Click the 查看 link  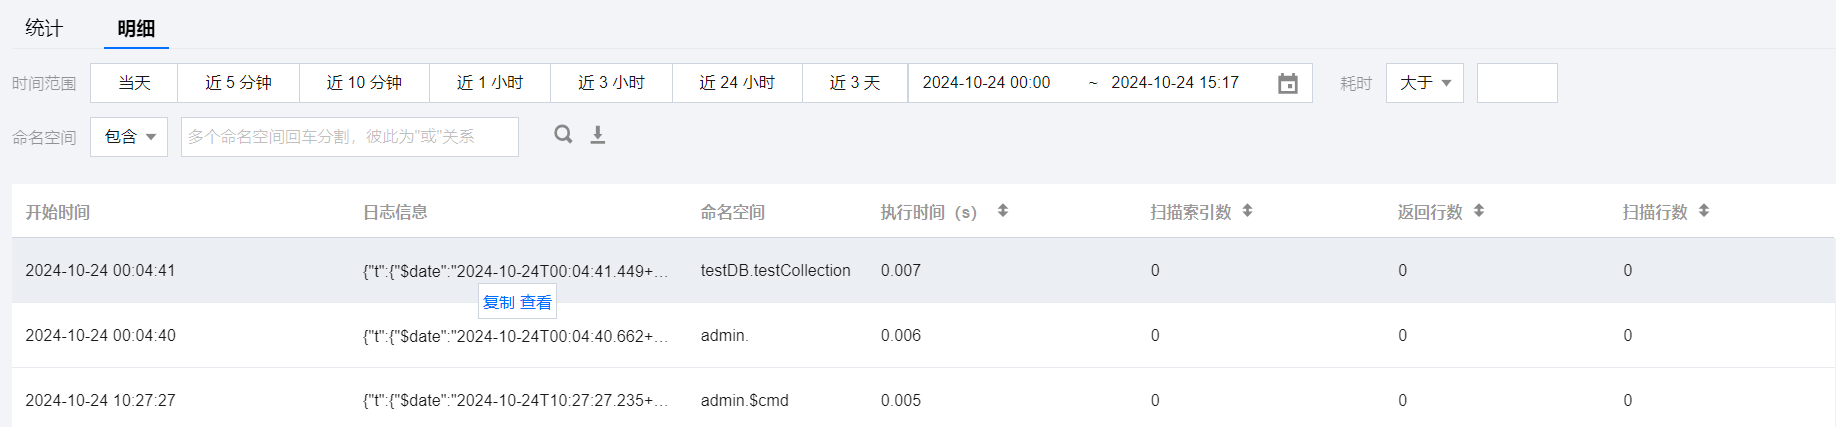click(x=536, y=302)
